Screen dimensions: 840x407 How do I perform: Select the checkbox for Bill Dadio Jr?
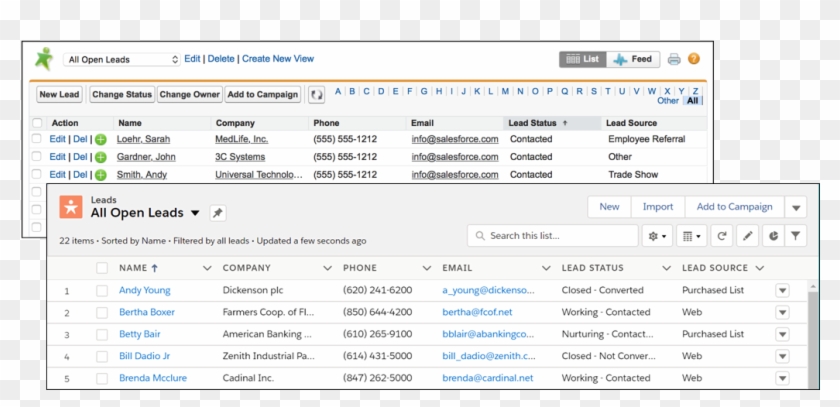click(102, 357)
